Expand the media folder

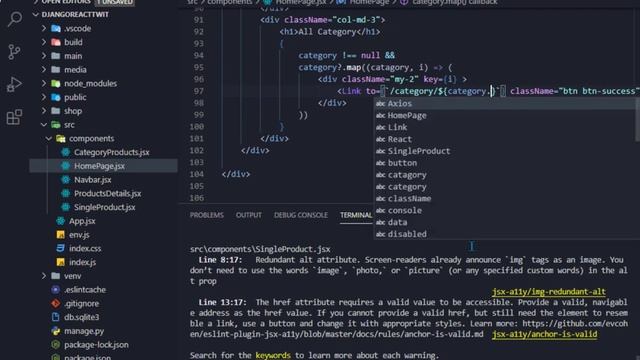(x=44, y=70)
